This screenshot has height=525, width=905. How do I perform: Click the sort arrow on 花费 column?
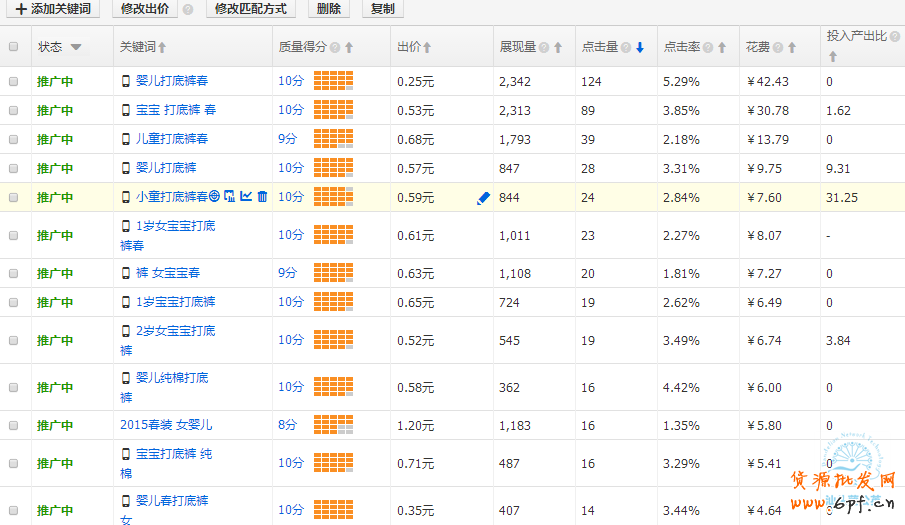coord(792,48)
